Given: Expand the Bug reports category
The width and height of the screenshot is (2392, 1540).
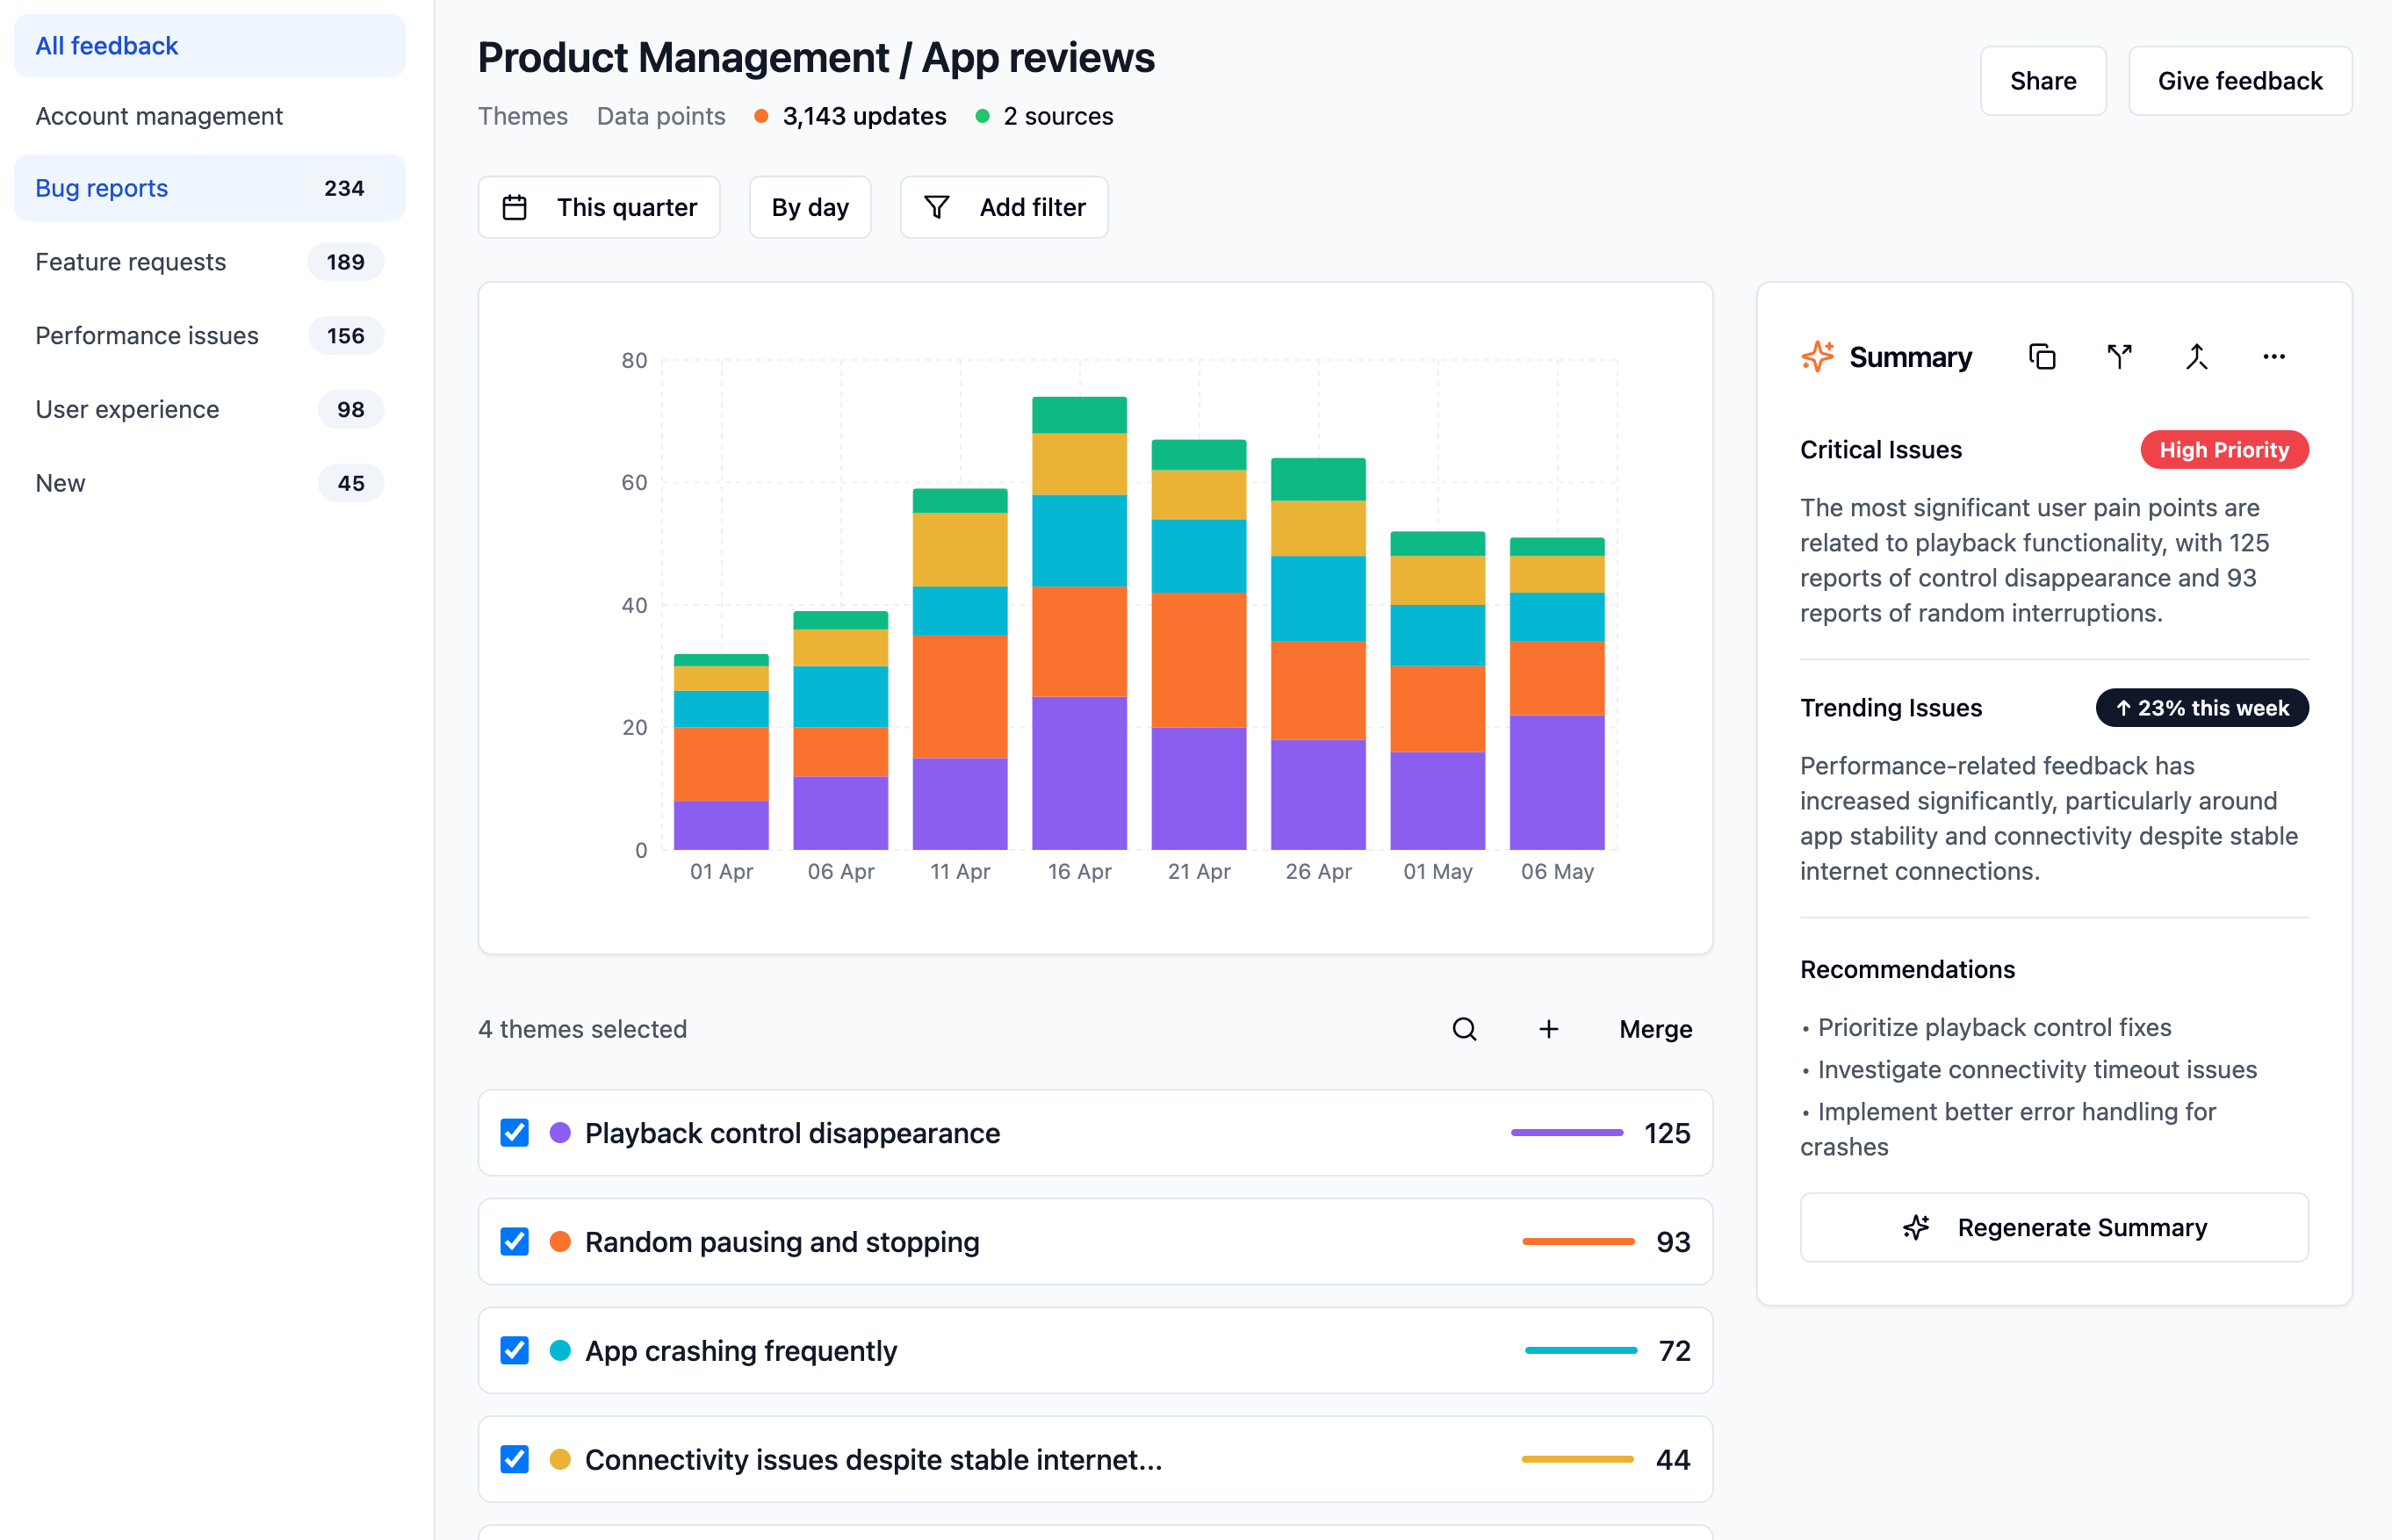Looking at the screenshot, I should 101,188.
